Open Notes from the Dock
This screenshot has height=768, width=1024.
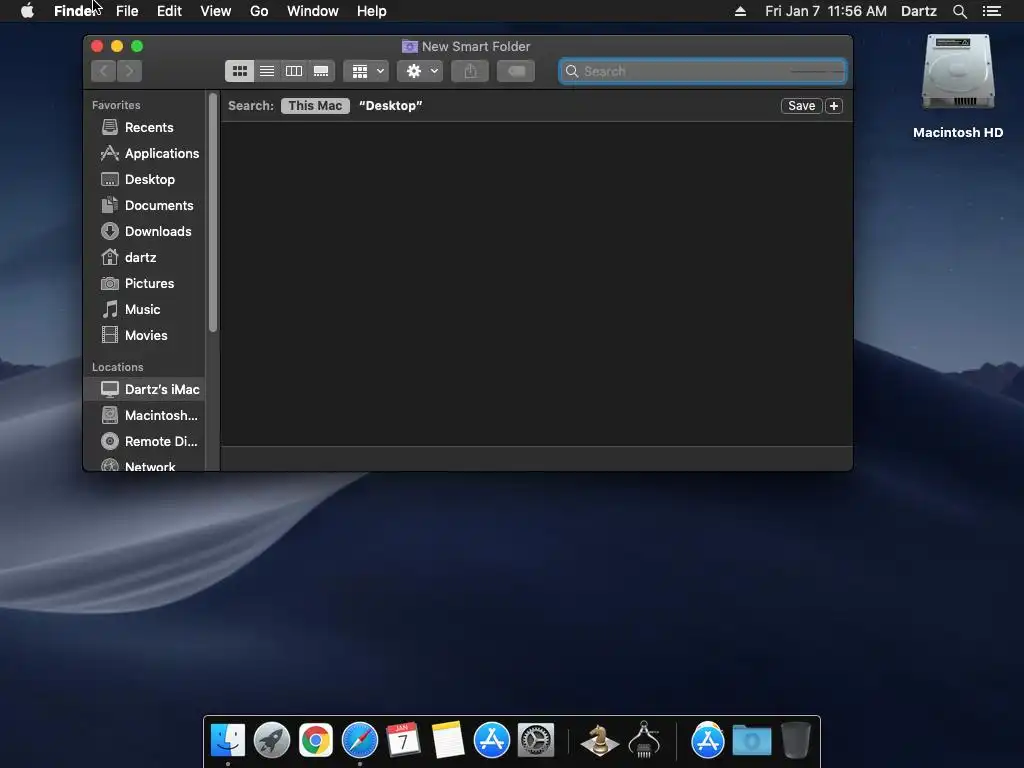pos(447,741)
